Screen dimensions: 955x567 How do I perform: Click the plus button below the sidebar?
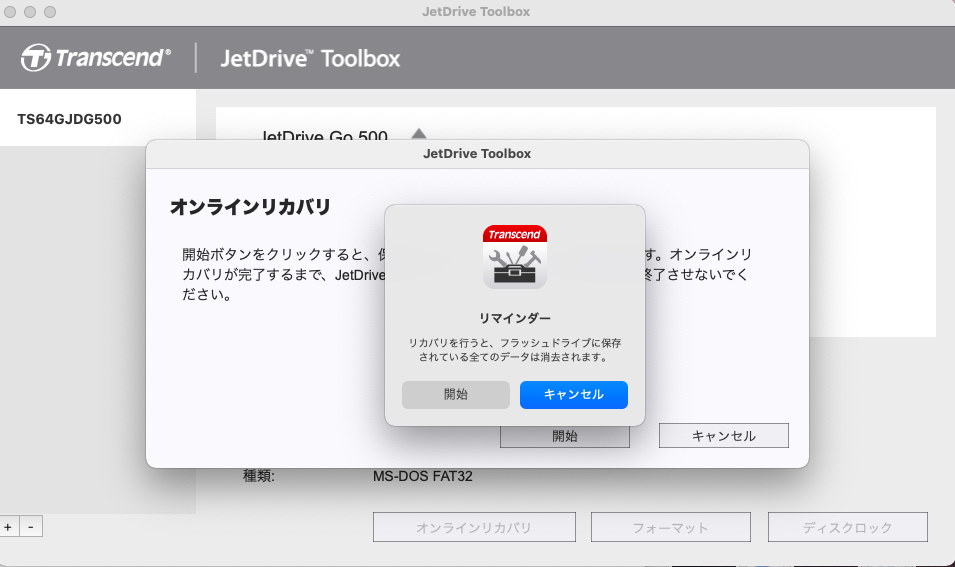pyautogui.click(x=9, y=527)
